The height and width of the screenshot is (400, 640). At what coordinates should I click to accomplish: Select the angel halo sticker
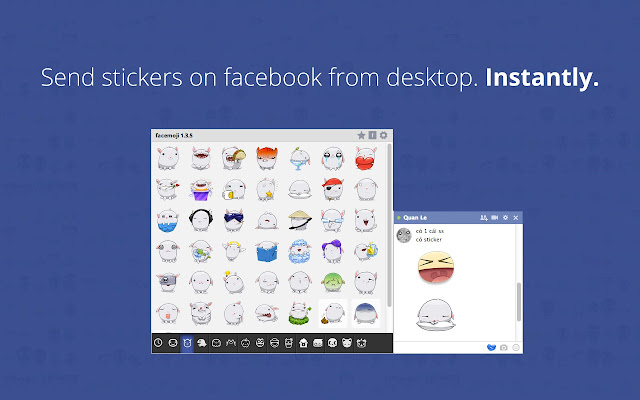tap(234, 251)
